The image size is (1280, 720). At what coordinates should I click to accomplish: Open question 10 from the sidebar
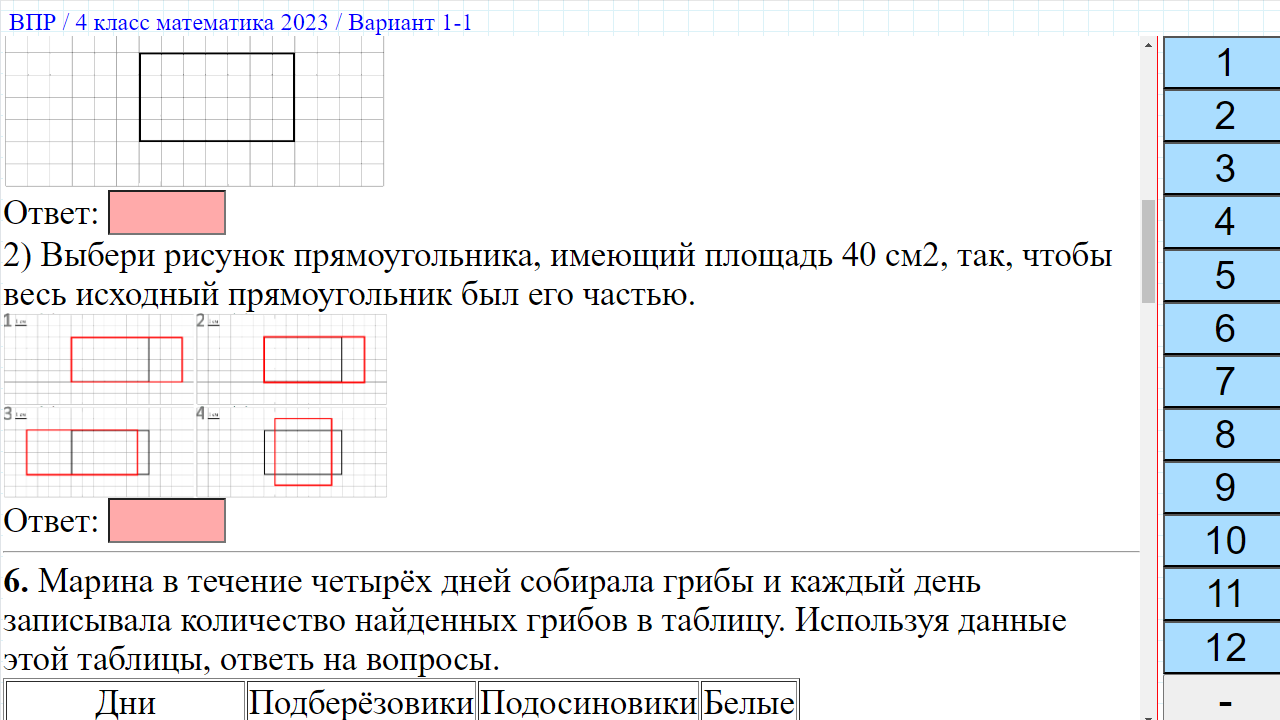click(1220, 543)
